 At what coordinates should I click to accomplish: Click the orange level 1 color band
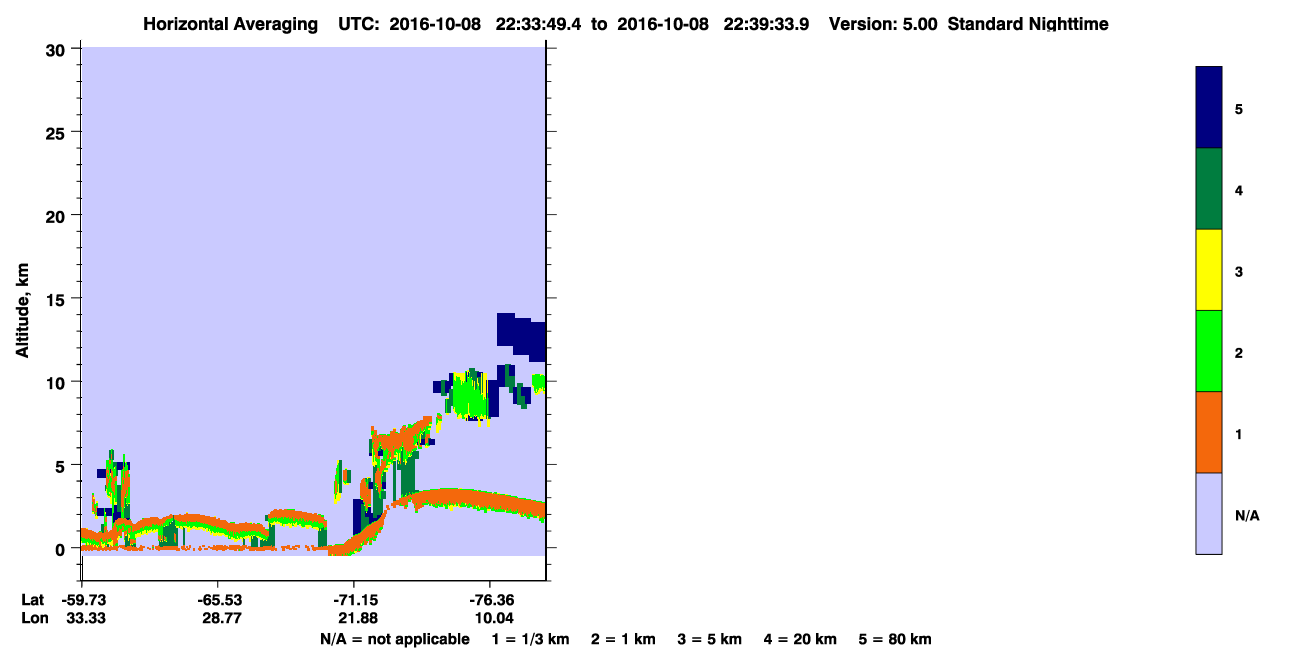tap(1208, 432)
